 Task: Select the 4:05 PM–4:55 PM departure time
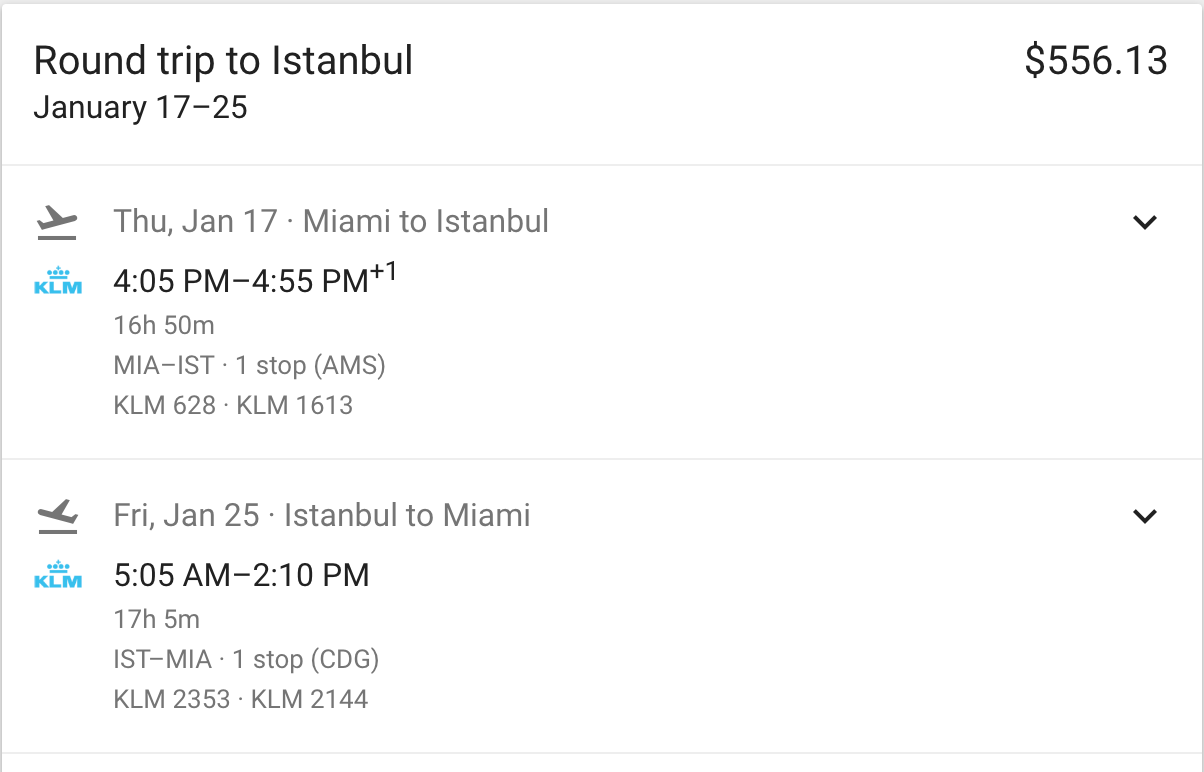(x=241, y=282)
